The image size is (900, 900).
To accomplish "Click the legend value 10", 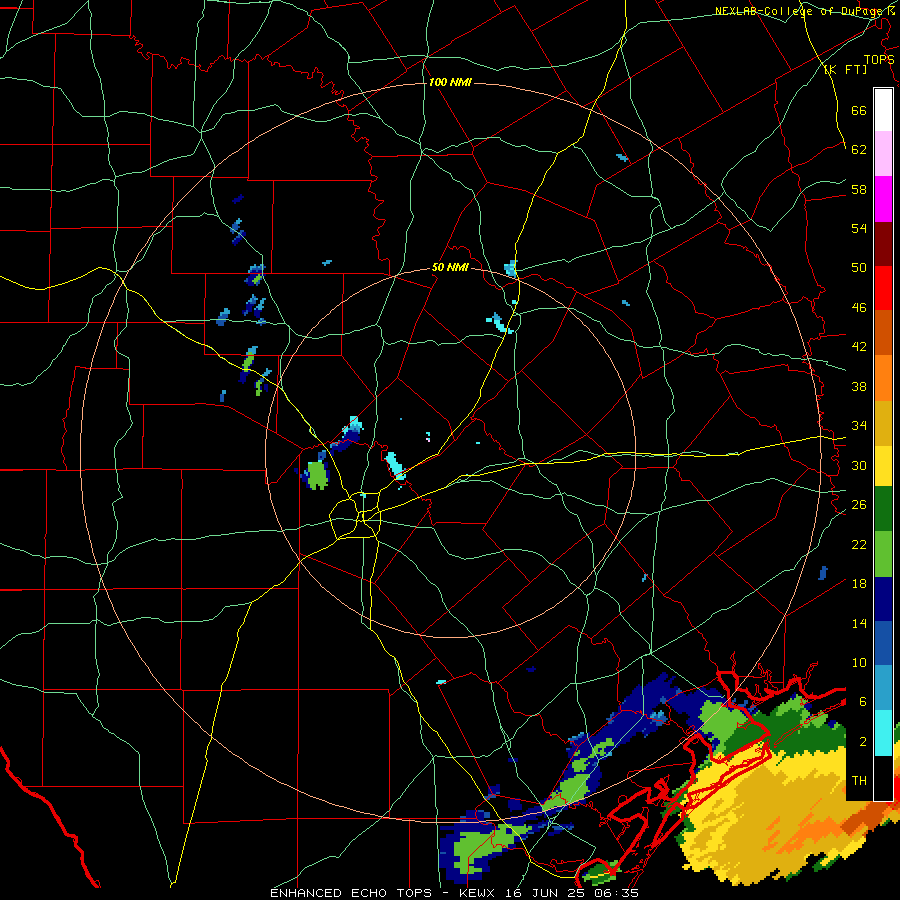I will pos(859,662).
